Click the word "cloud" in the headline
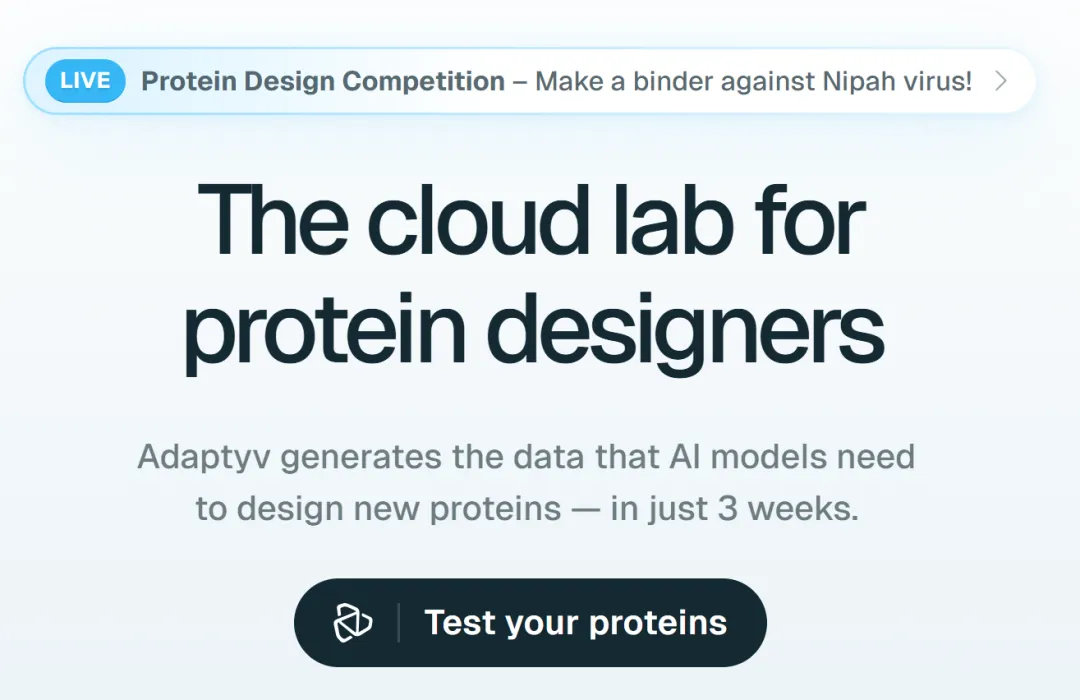1080x700 pixels. coord(479,221)
